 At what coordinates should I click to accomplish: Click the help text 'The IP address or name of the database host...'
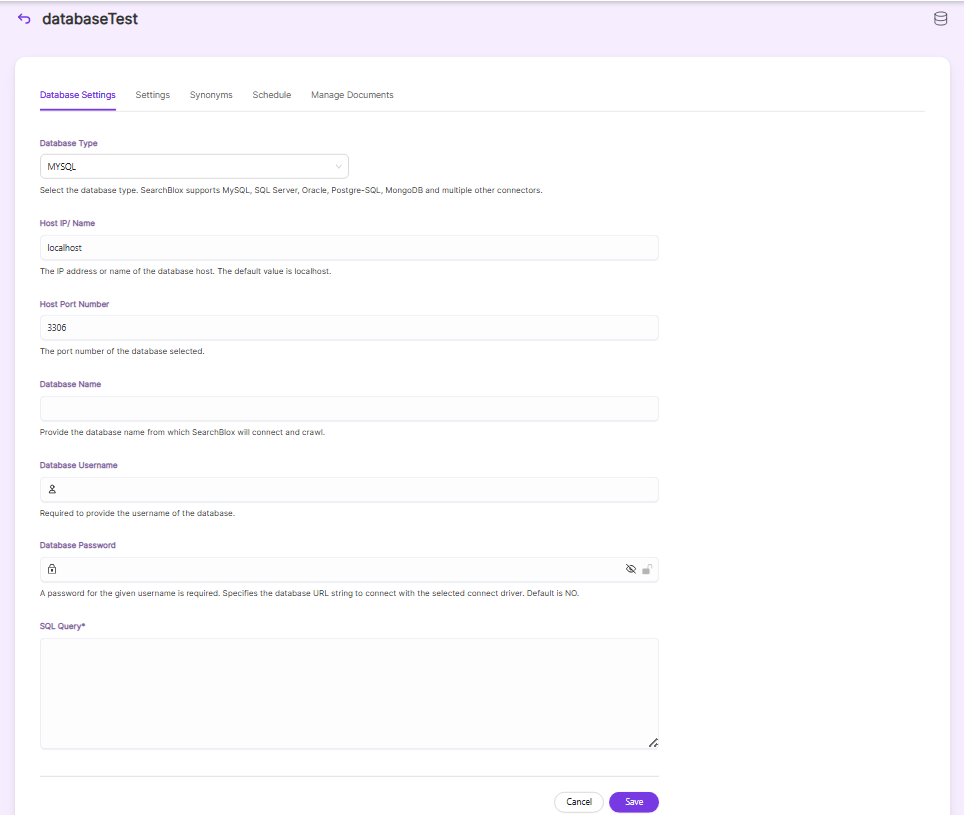(x=185, y=271)
